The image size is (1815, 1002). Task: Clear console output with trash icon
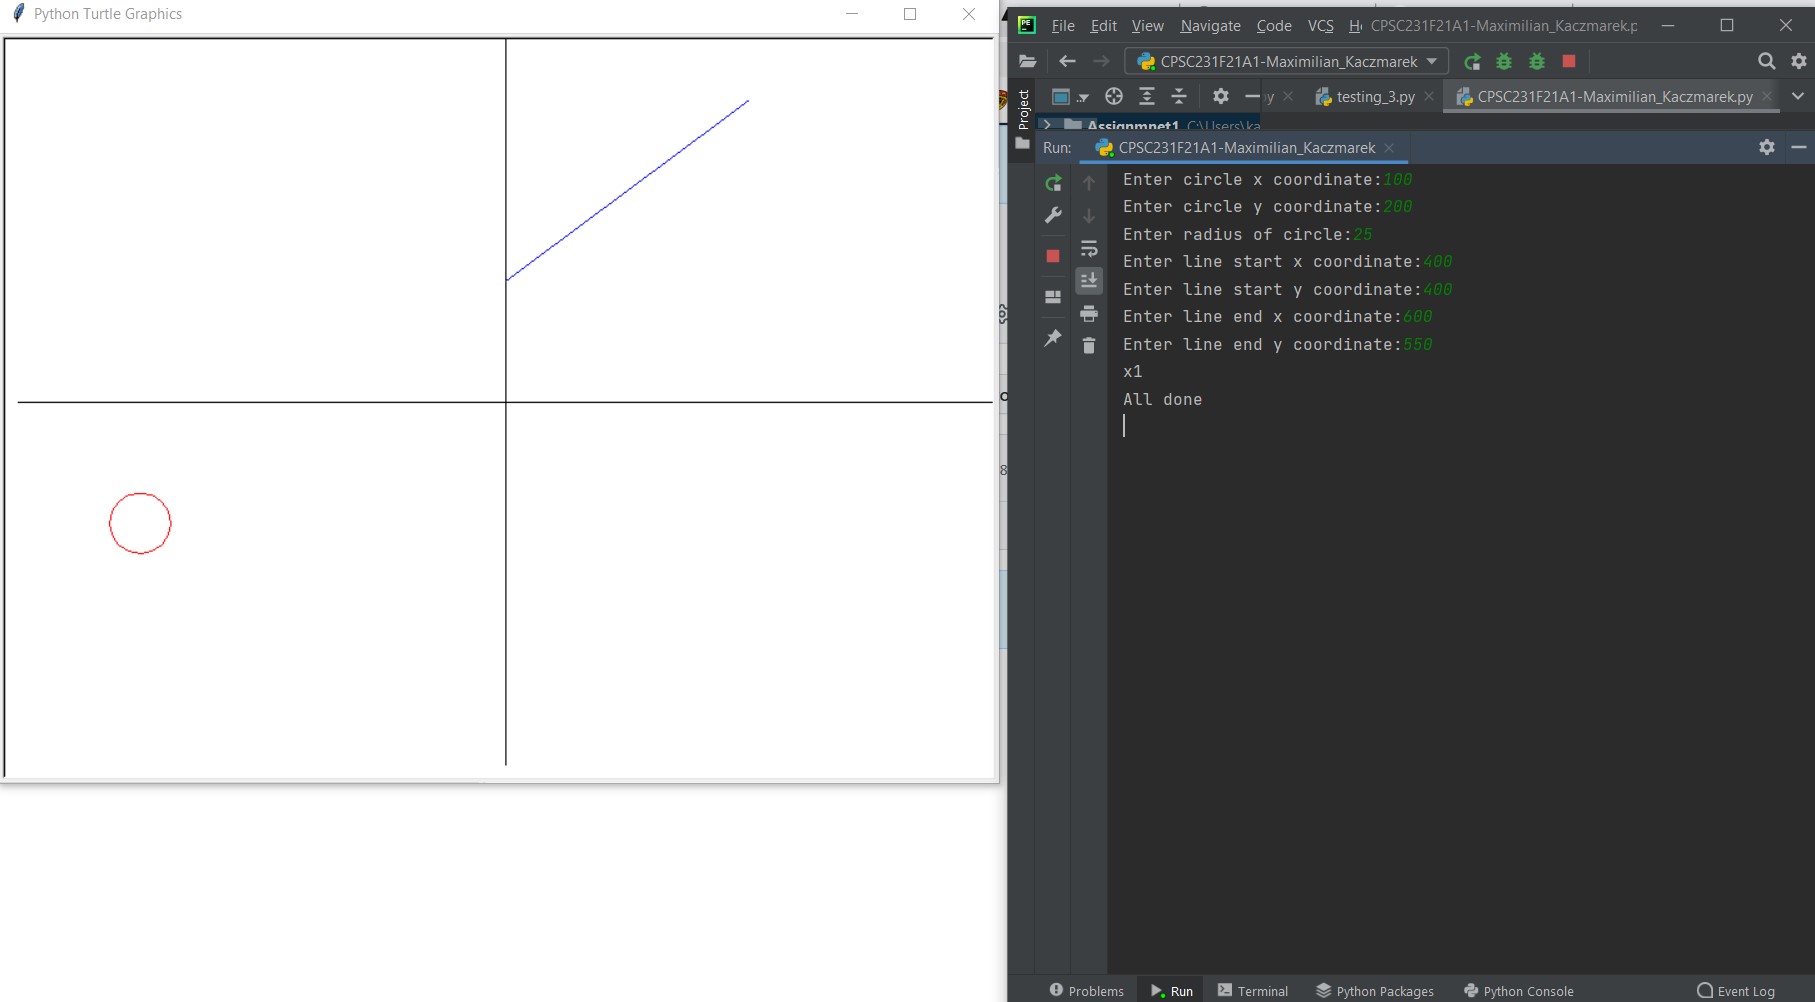tap(1089, 346)
